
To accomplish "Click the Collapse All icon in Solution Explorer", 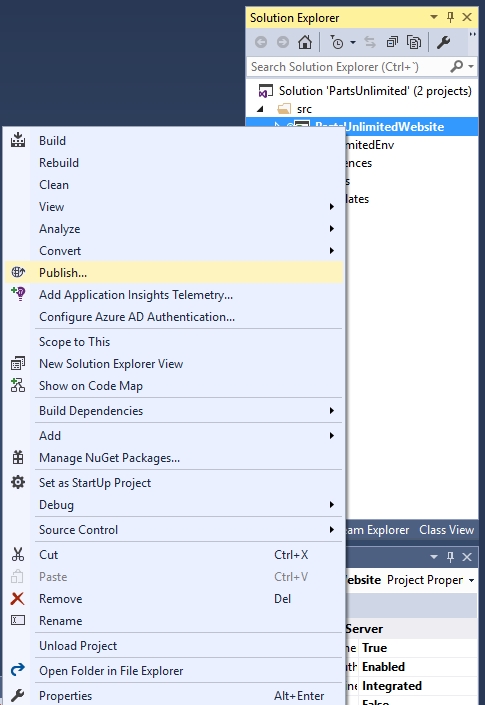I will pyautogui.click(x=392, y=42).
